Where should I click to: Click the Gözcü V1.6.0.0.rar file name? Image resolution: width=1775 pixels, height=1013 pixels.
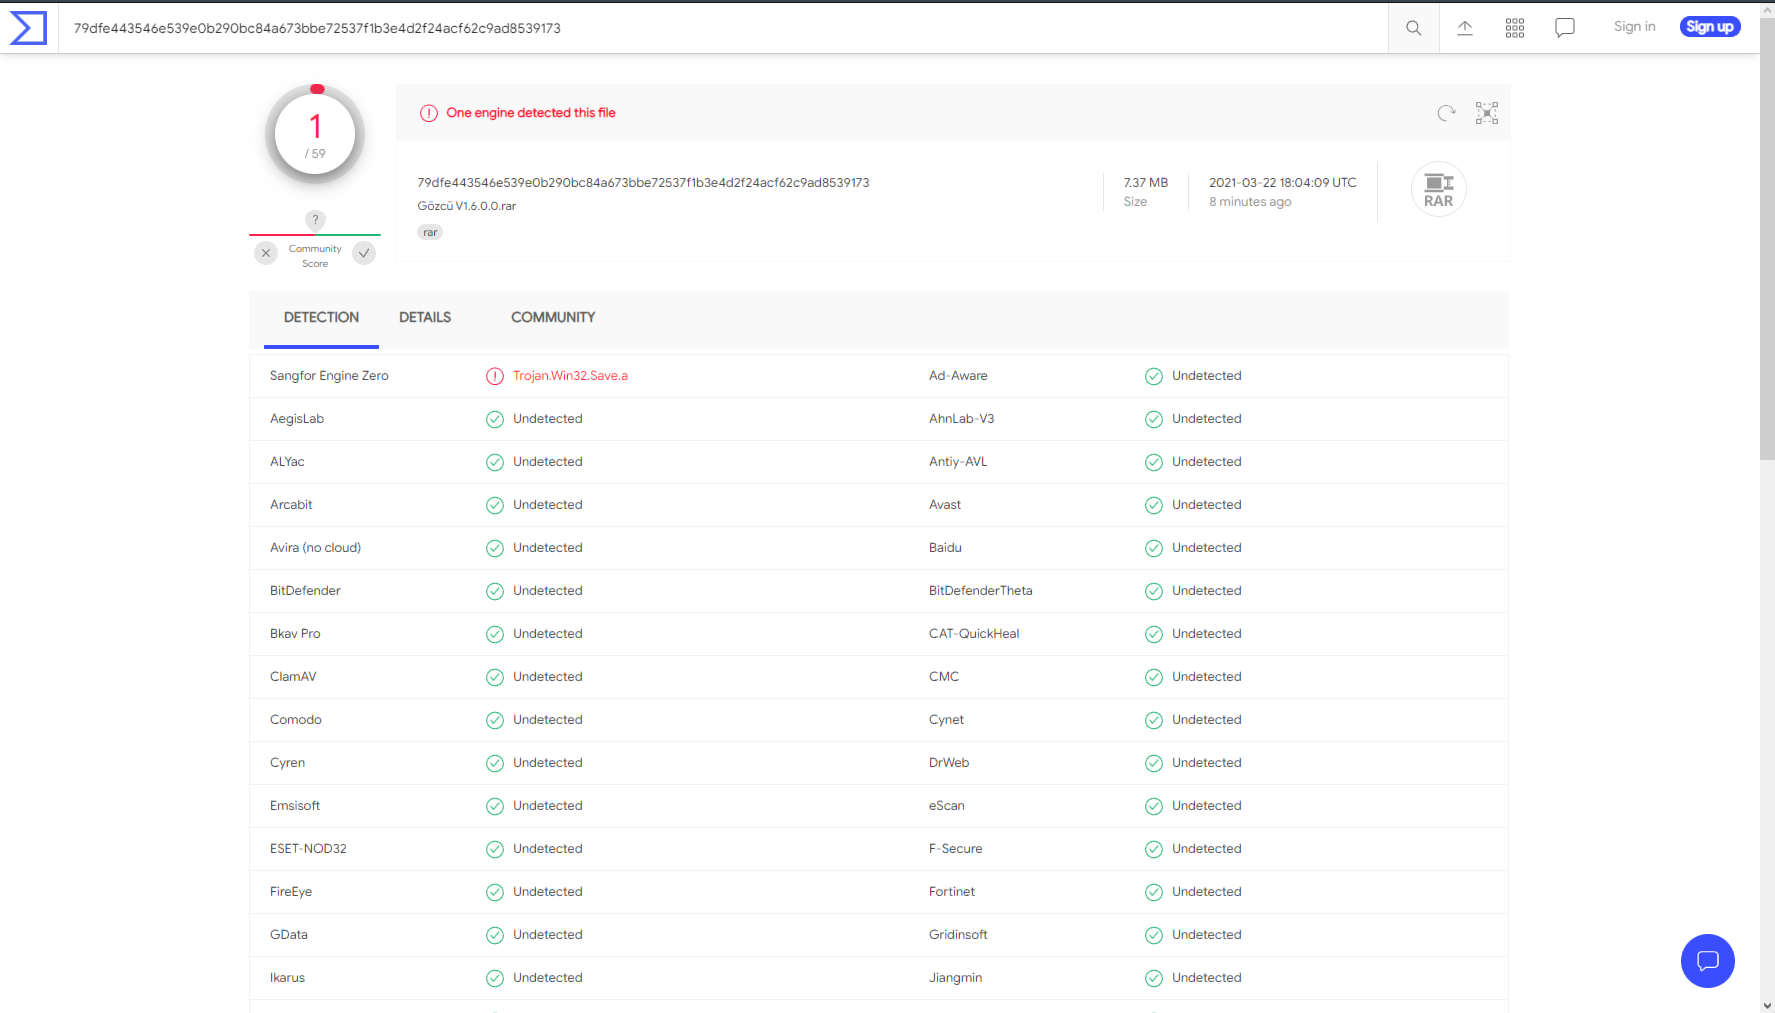467,206
